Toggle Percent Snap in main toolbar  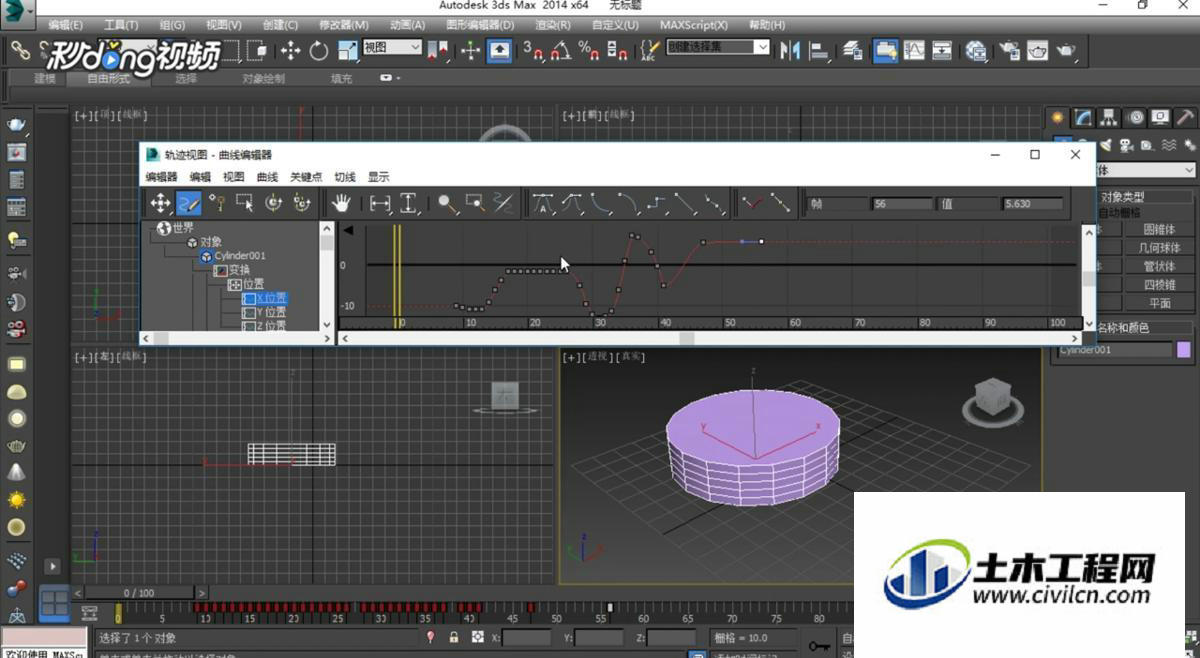pyautogui.click(x=589, y=50)
